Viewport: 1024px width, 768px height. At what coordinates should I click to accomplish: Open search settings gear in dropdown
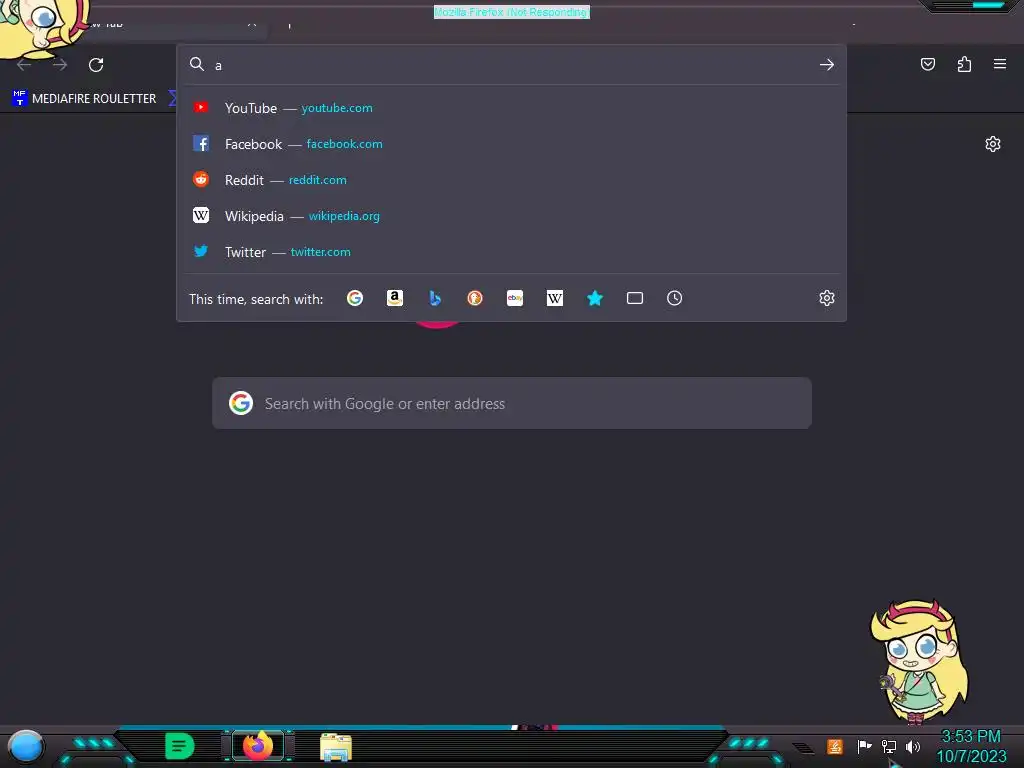[x=827, y=298]
